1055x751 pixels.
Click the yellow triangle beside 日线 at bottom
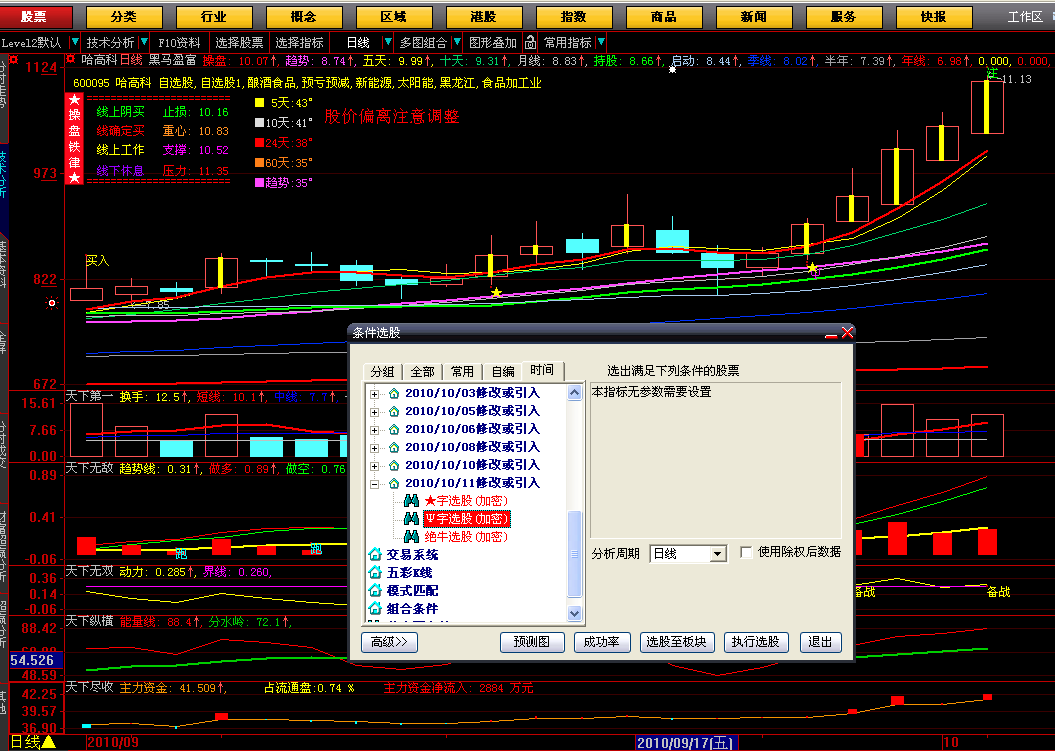(48, 743)
